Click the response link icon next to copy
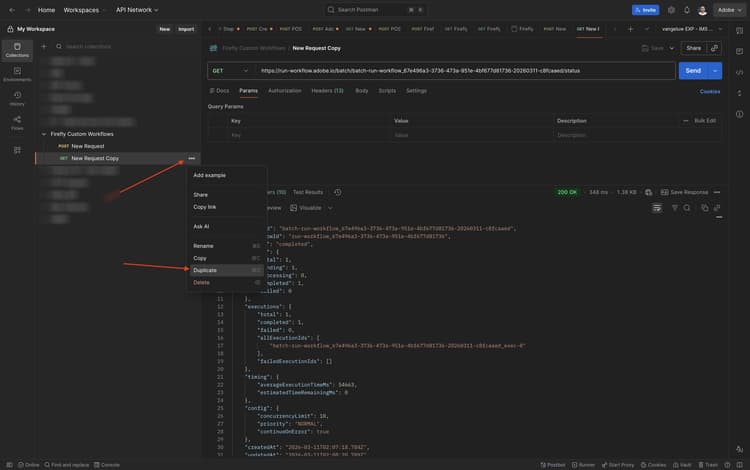Screen dimensions: 750x470 [717, 208]
